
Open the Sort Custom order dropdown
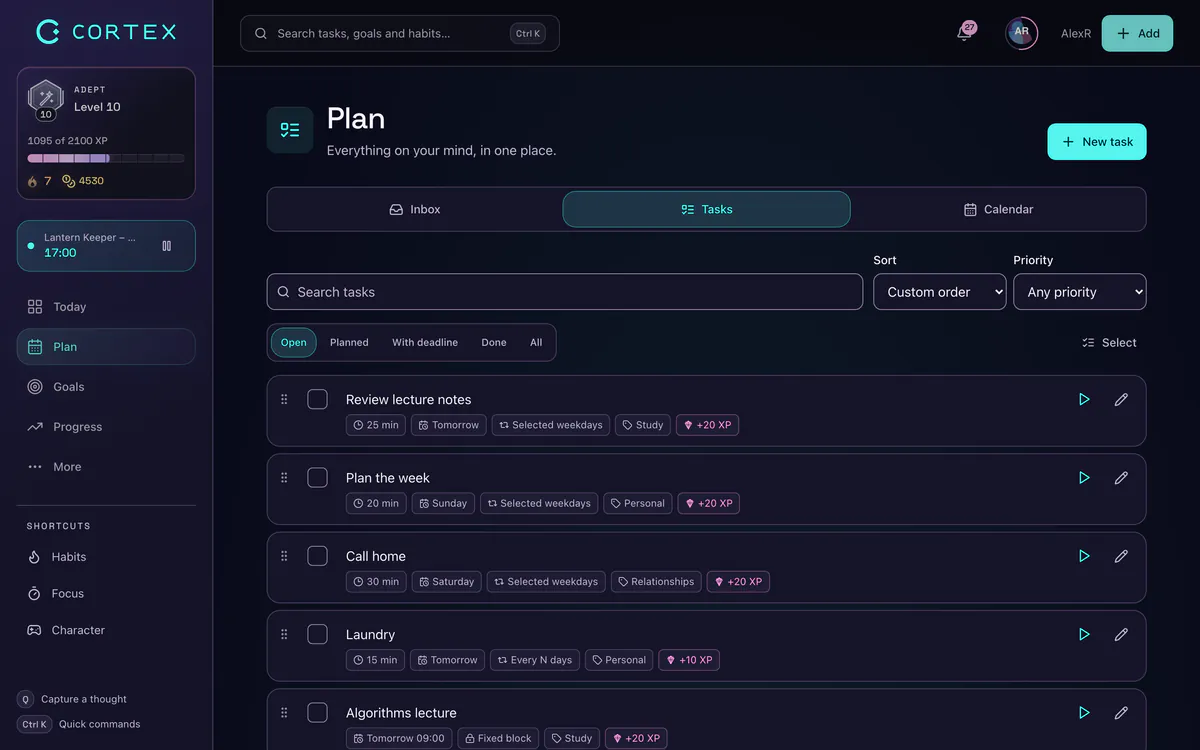coord(940,292)
